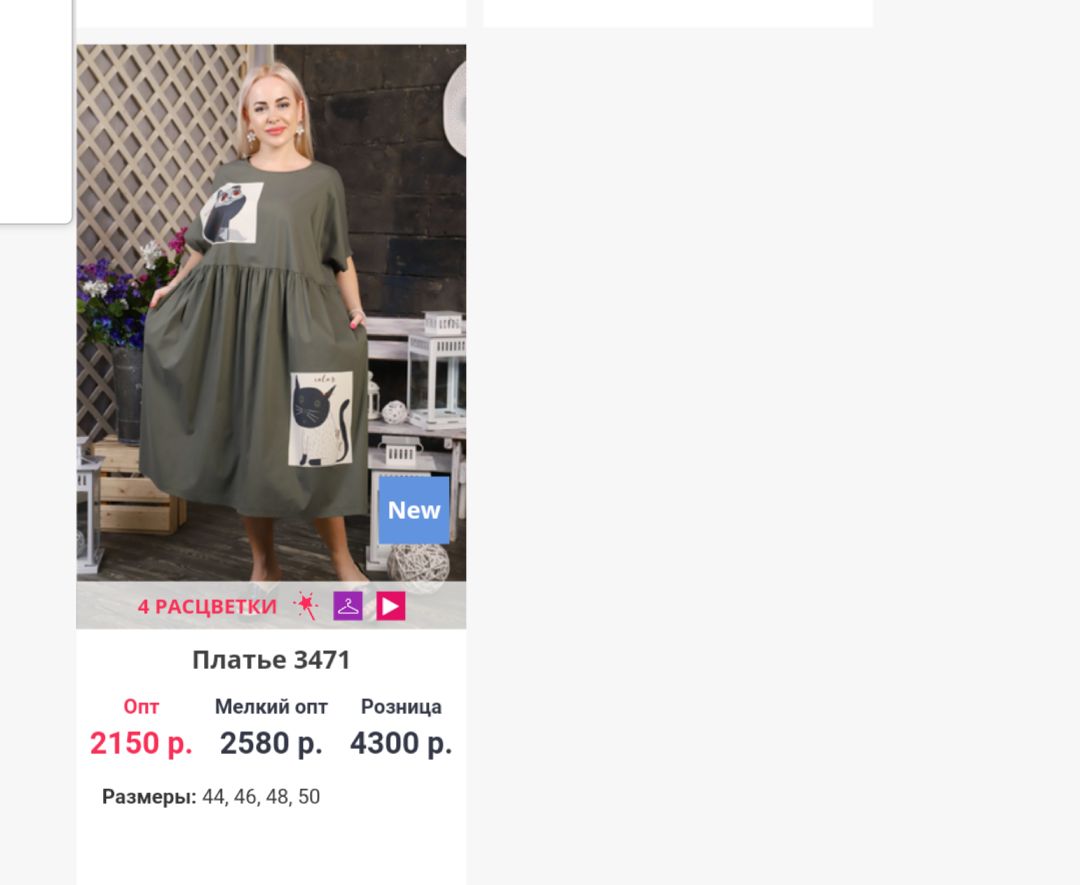Click the Размеры sizes label
1080x885 pixels.
coord(149,797)
